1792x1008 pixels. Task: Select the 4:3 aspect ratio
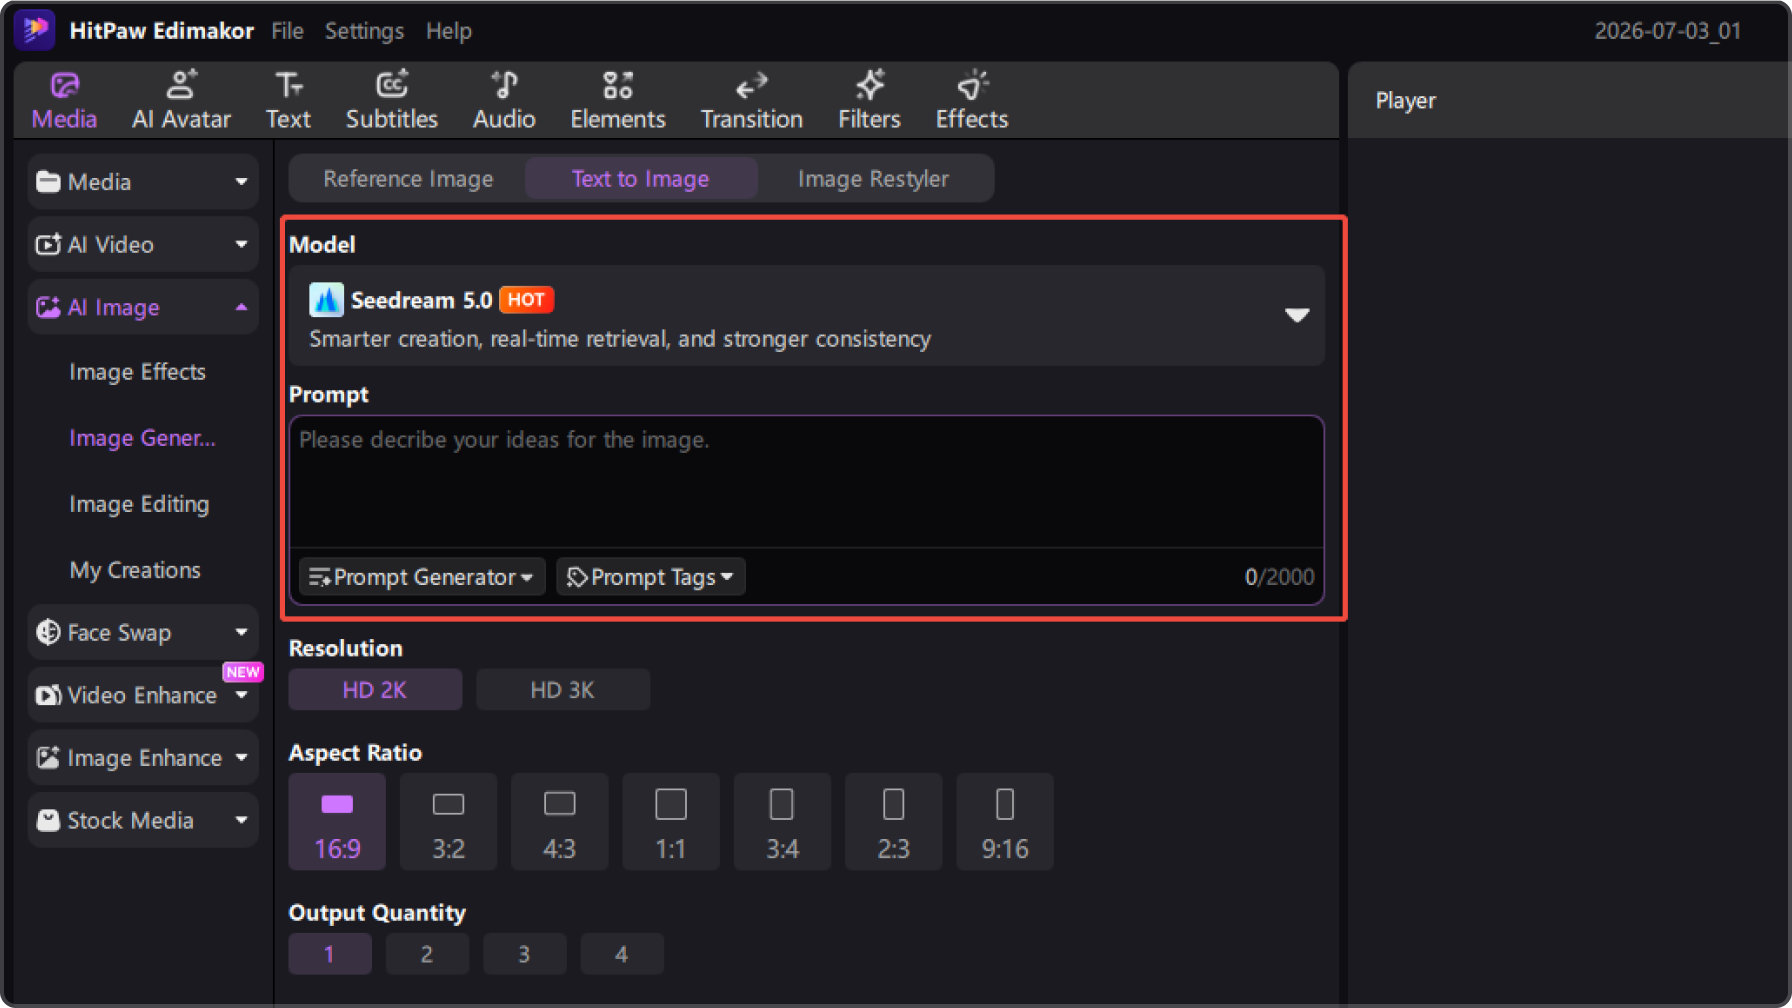(559, 822)
